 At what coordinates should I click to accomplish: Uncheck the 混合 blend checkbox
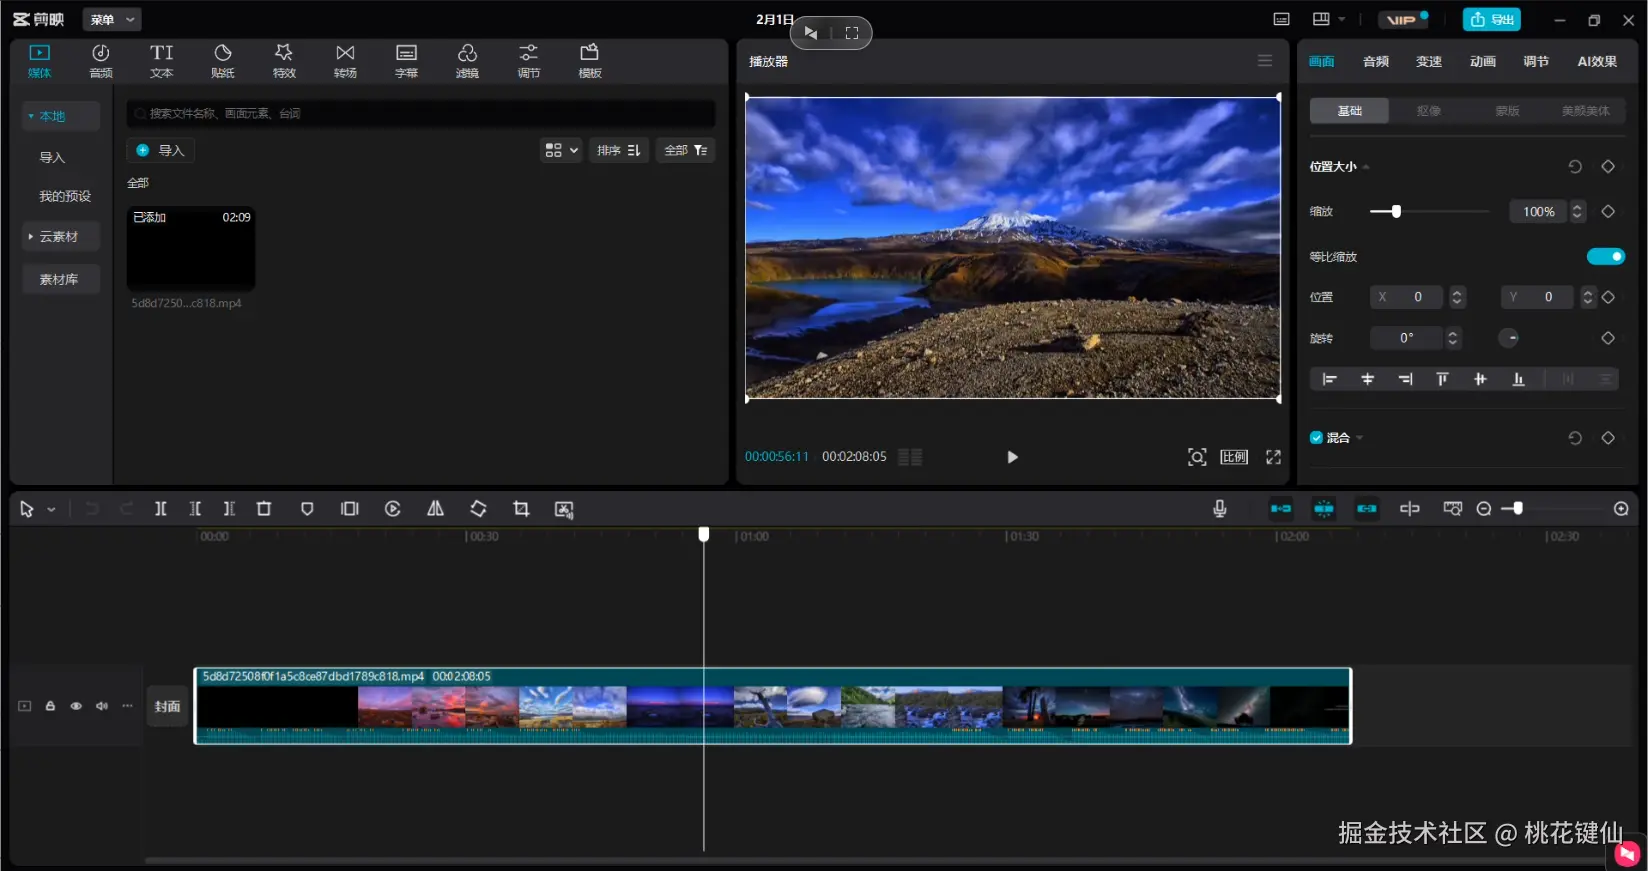pyautogui.click(x=1316, y=438)
